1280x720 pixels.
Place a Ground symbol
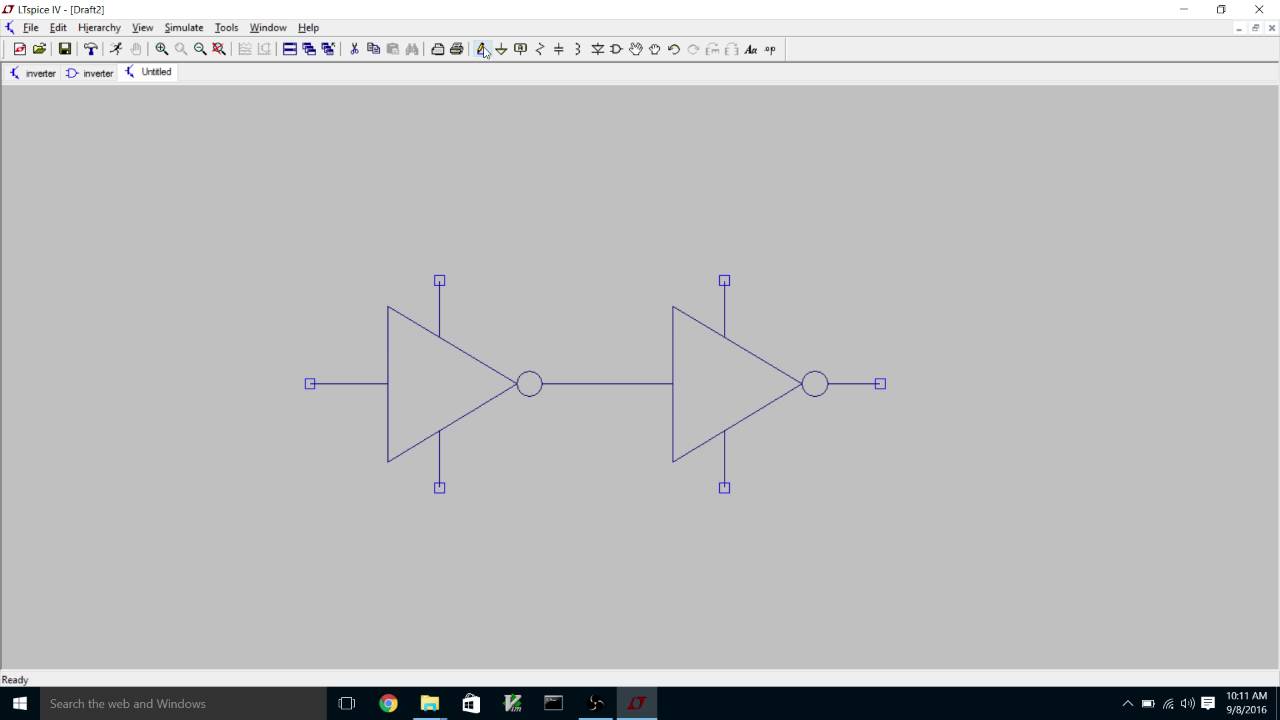click(501, 49)
